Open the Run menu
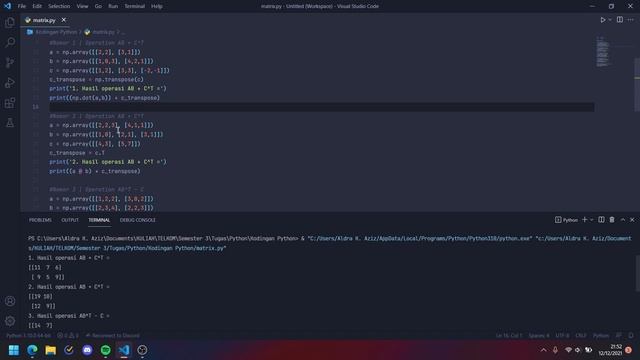Image resolution: width=640 pixels, height=360 pixels. (x=113, y=6)
